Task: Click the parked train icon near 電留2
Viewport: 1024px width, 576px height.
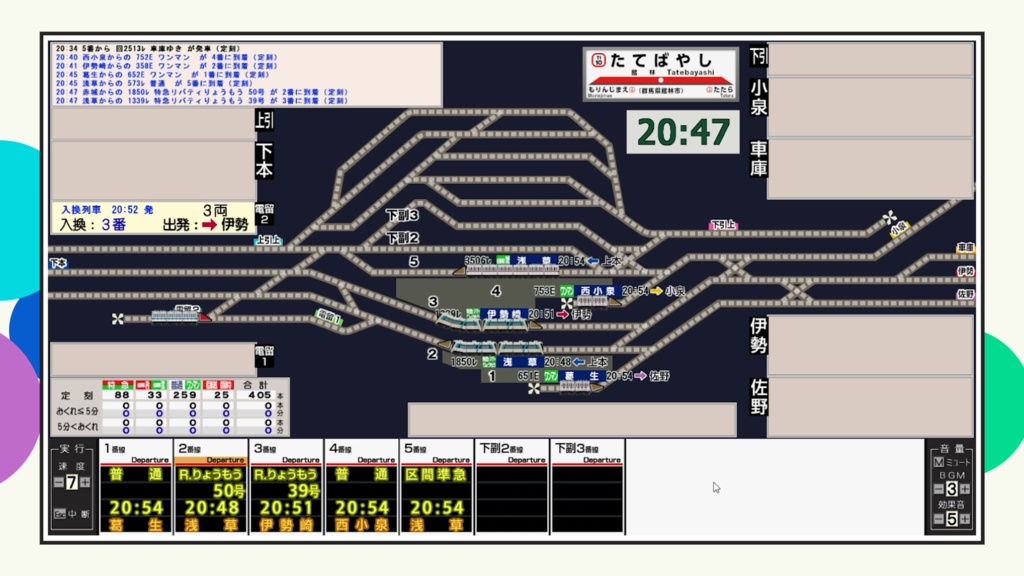Action: pyautogui.click(x=176, y=317)
